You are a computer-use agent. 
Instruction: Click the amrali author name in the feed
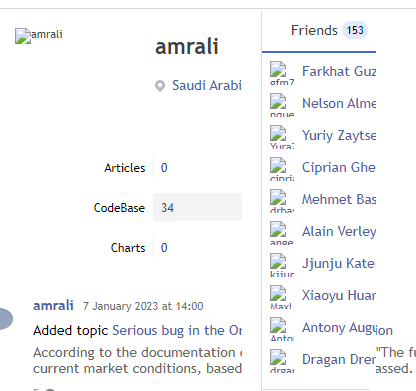[53, 305]
